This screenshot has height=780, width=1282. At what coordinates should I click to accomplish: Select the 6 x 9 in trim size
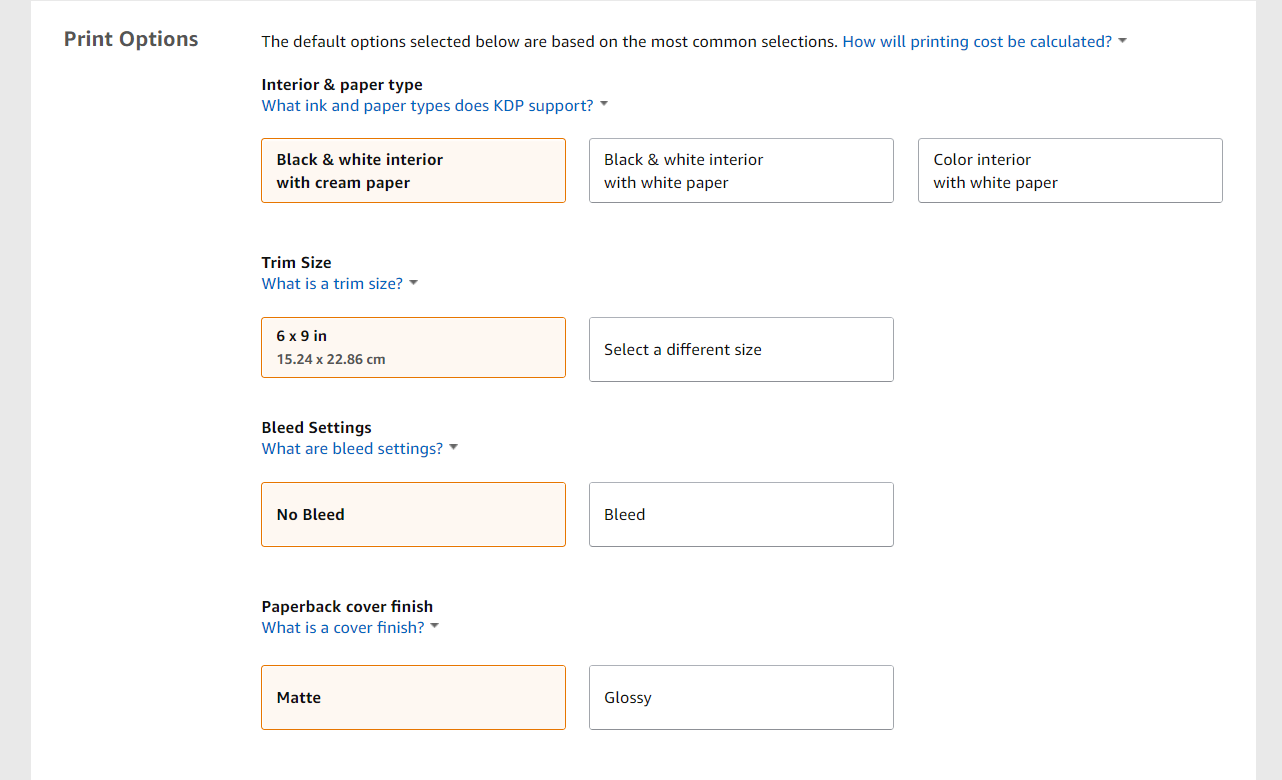pyautogui.click(x=413, y=348)
